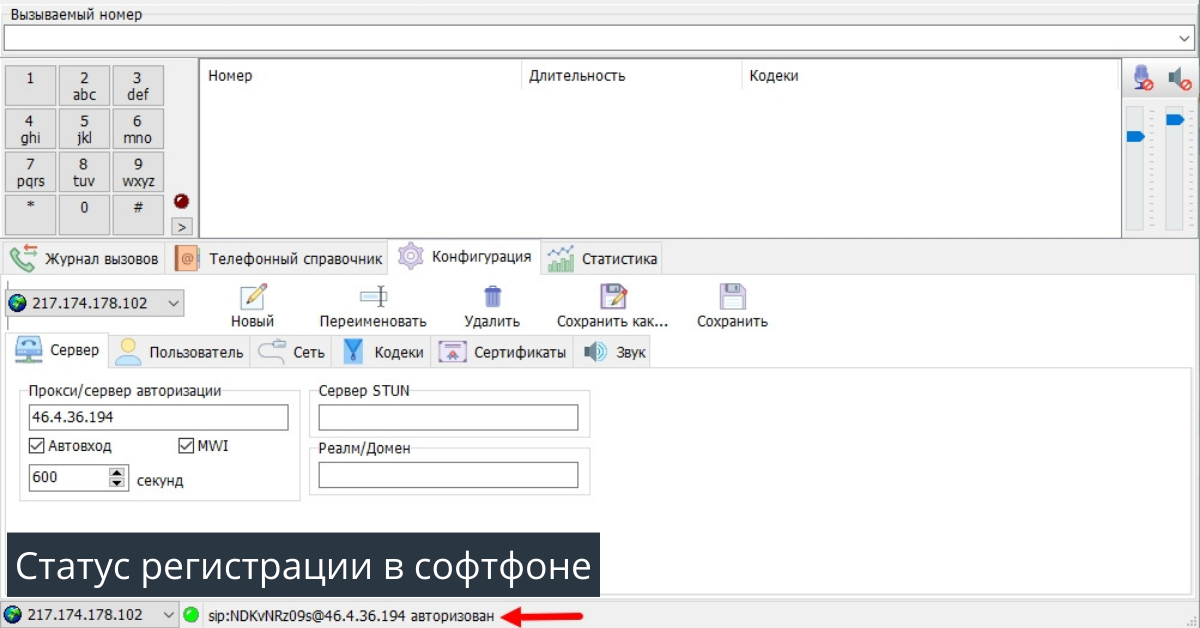Create a new configuration with Новый
The width and height of the screenshot is (1200, 628).
point(251,296)
